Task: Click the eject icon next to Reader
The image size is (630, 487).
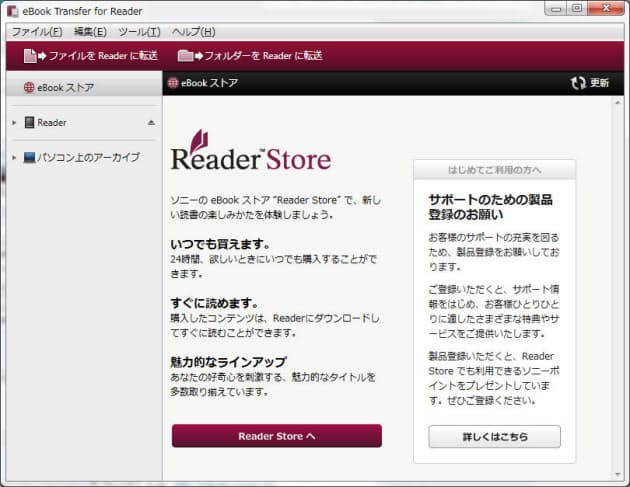Action: pyautogui.click(x=151, y=123)
